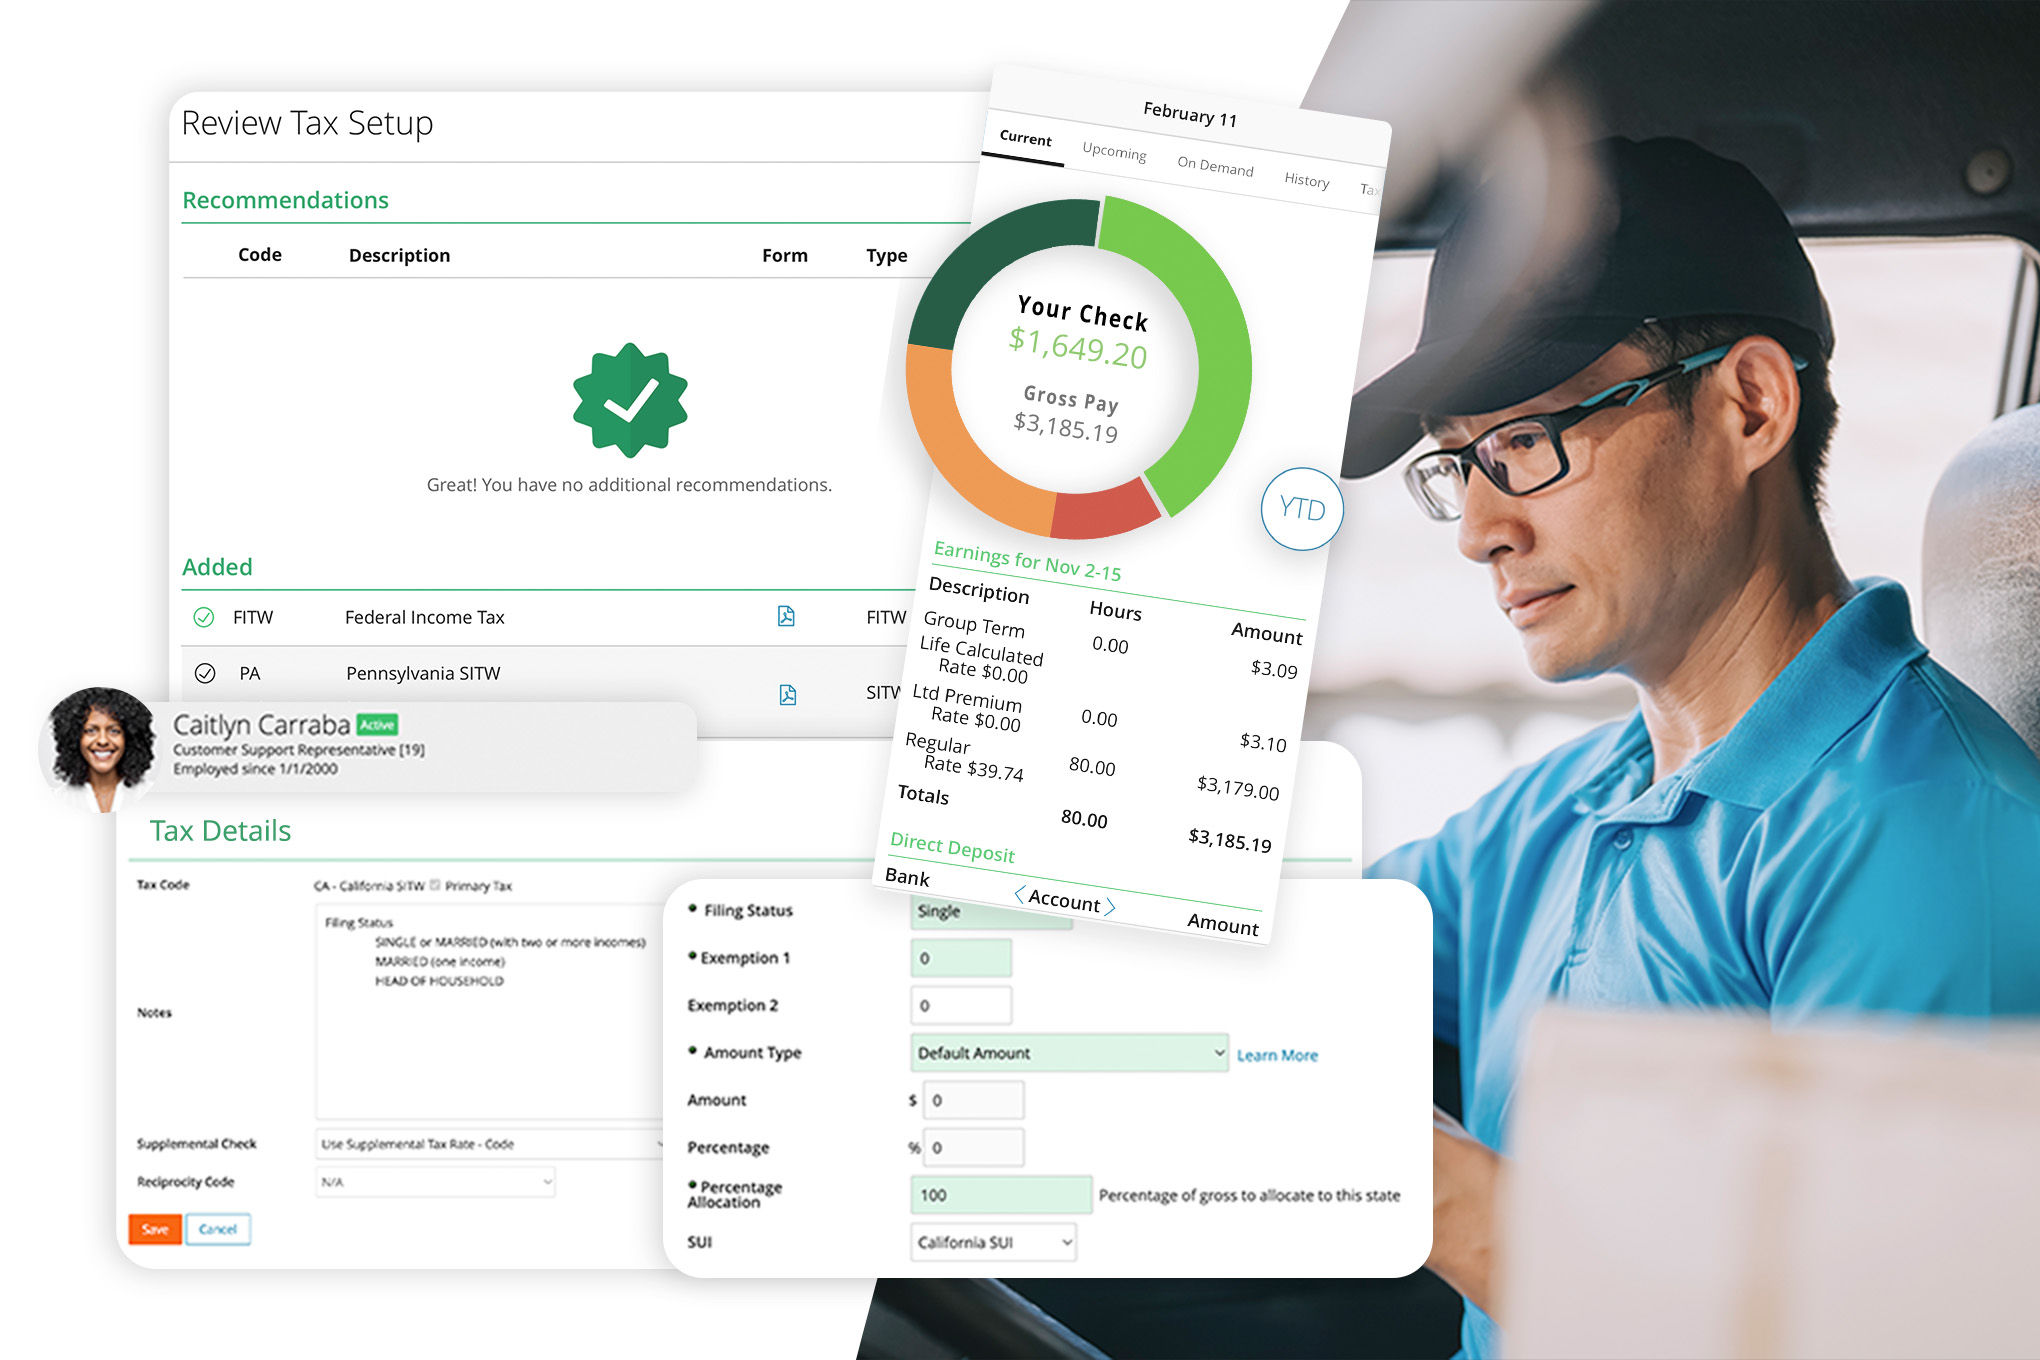Click the green verified badge in Recommendations

click(630, 400)
